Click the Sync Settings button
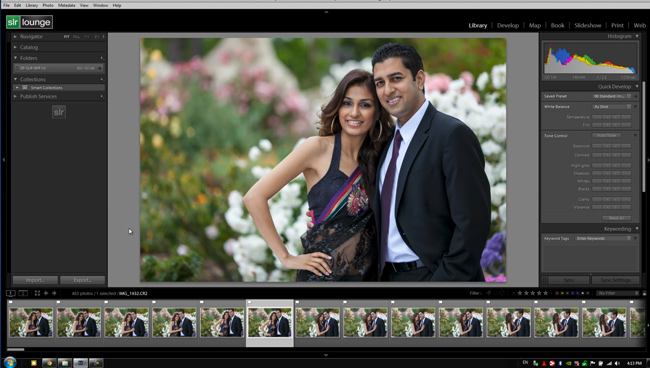The height and width of the screenshot is (368, 650). coord(616,280)
